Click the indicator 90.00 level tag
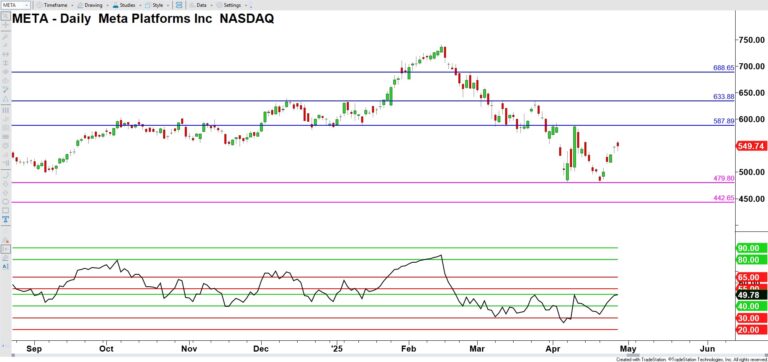Image resolution: width=768 pixels, height=362 pixels. [750, 248]
